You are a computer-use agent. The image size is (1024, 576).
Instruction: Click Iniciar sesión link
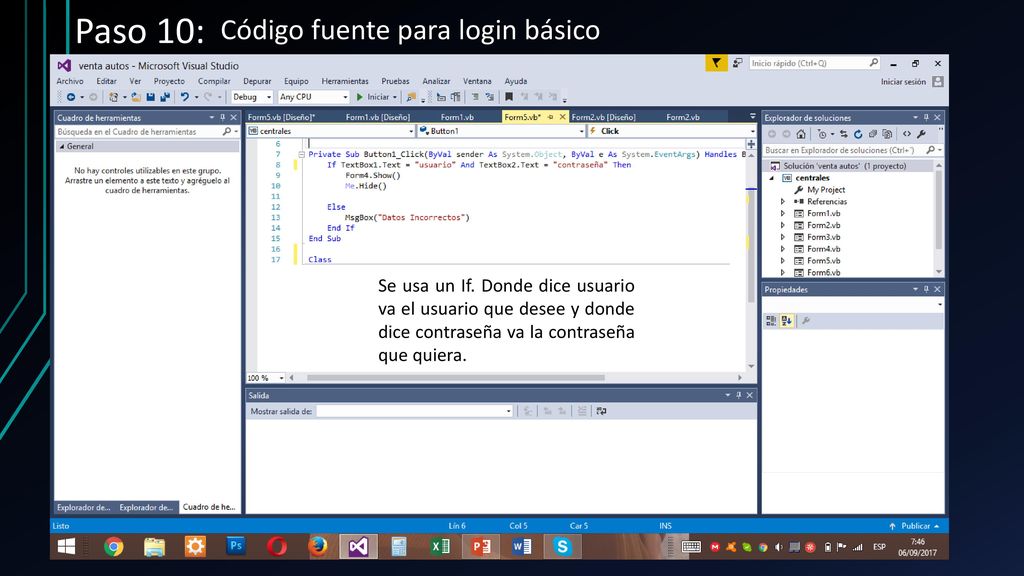point(903,82)
